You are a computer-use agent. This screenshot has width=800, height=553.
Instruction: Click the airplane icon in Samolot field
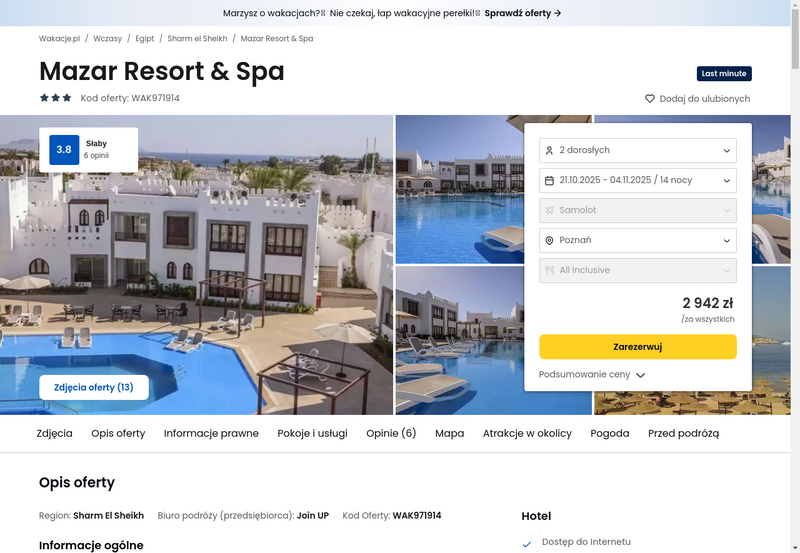549,210
